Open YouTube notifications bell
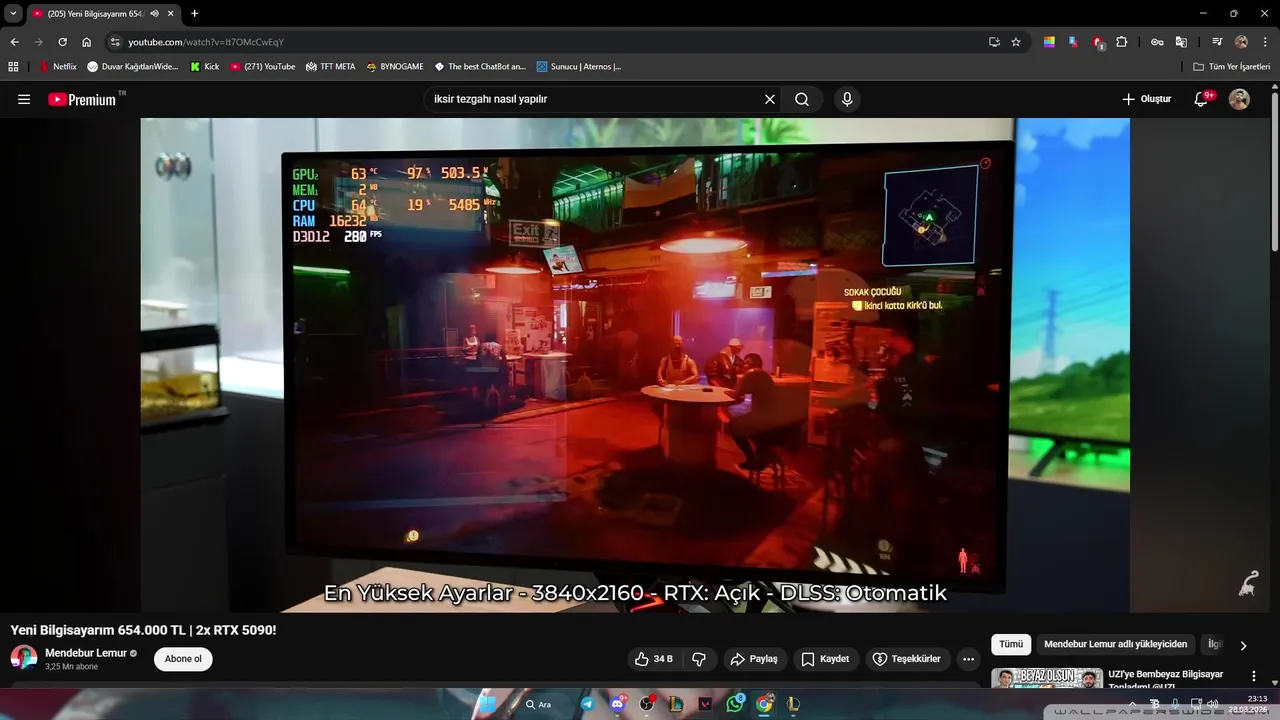This screenshot has width=1280, height=720. point(1202,99)
